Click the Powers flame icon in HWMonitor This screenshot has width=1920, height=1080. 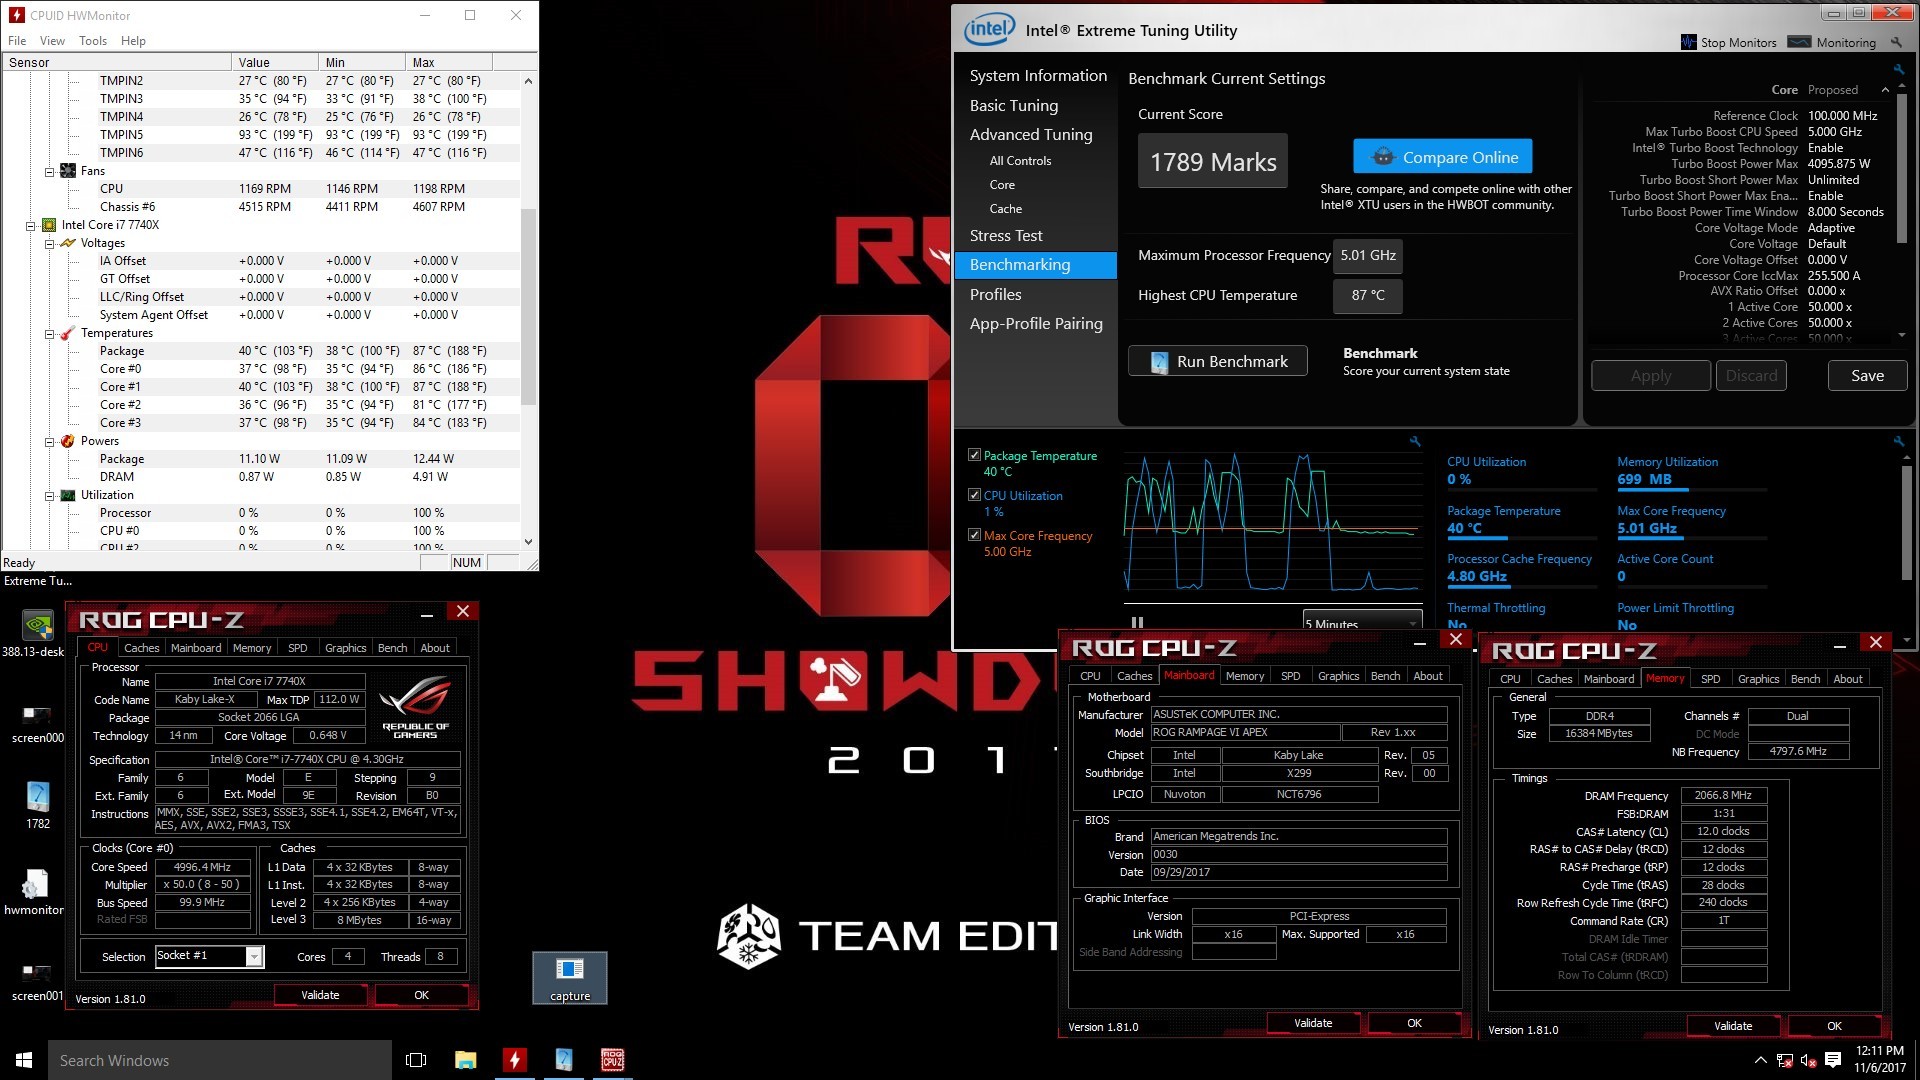tap(68, 441)
